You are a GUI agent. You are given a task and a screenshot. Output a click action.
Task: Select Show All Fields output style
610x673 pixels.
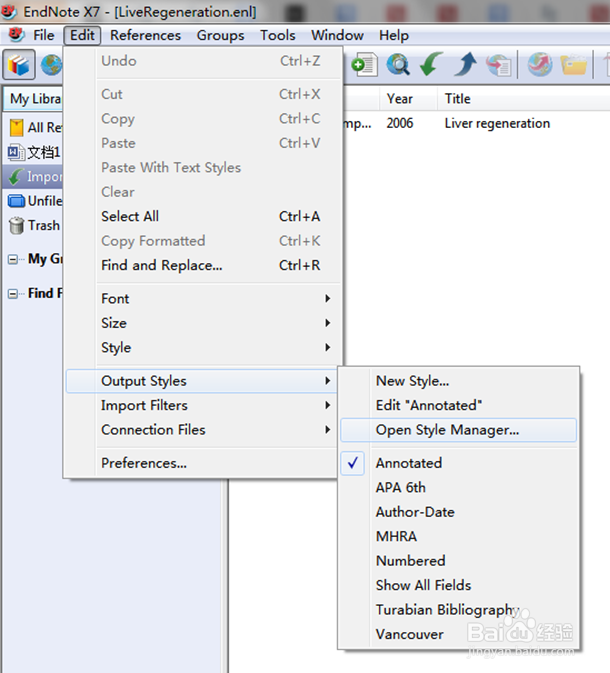click(x=458, y=585)
